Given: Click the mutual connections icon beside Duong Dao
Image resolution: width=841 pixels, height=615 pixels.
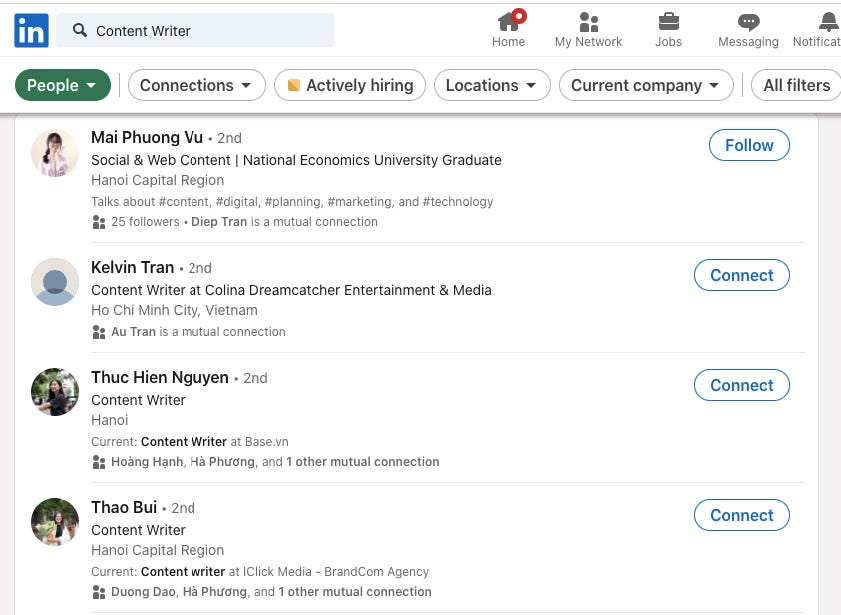Looking at the screenshot, I should pyautogui.click(x=99, y=592).
